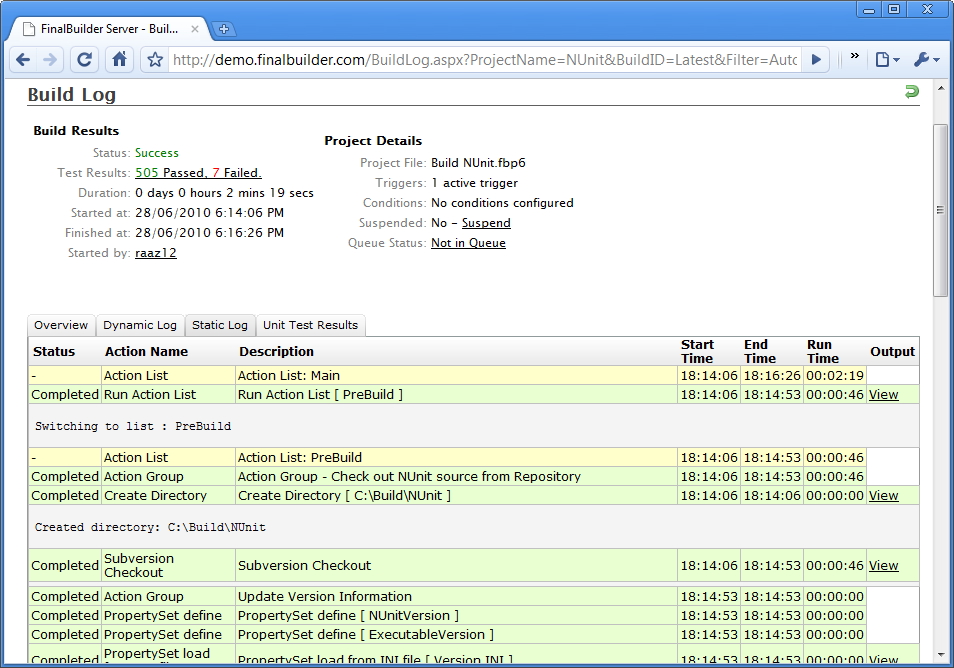The width and height of the screenshot is (954, 668).
Task: Open the wrench customize menu
Action: pos(927,60)
